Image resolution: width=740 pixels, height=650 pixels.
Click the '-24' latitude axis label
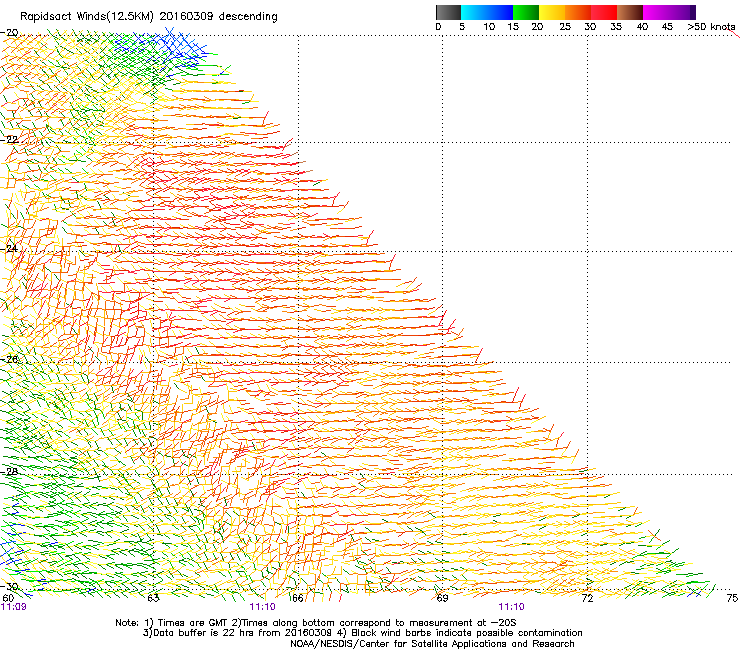9,248
